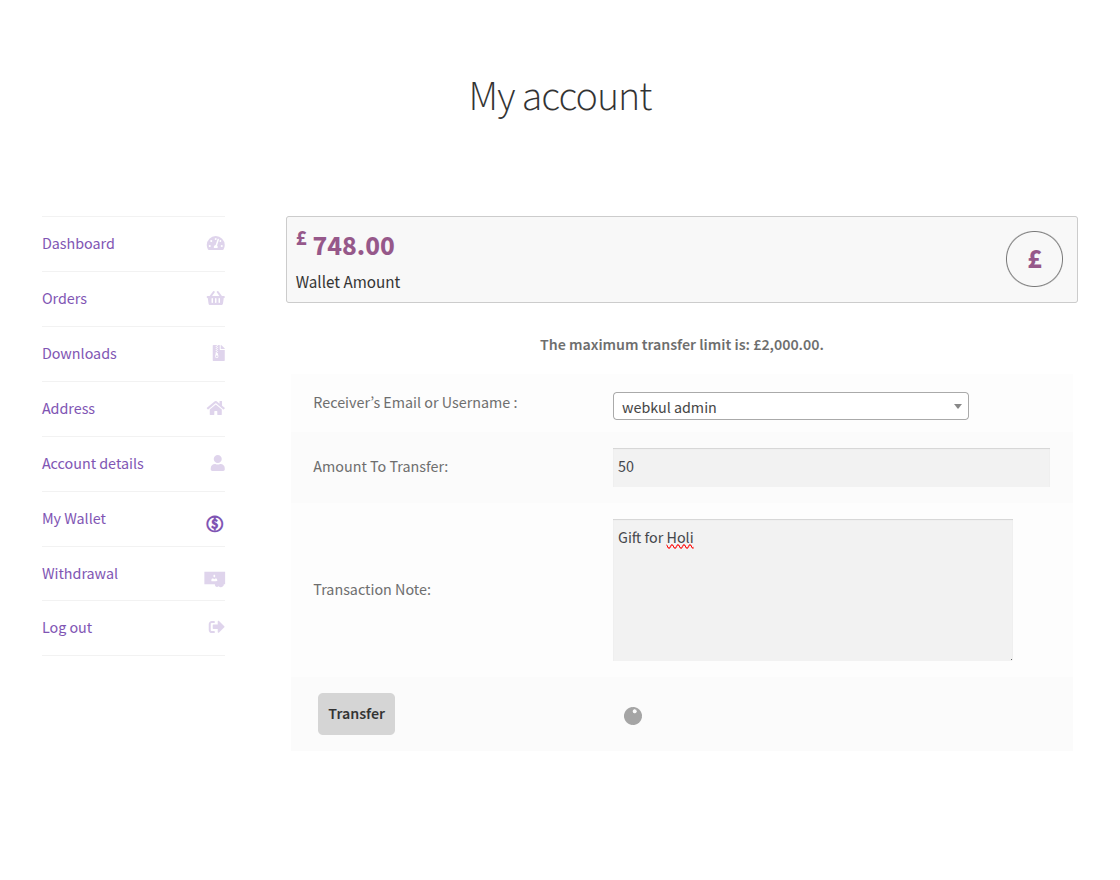
Task: Open the Account details page link
Action: click(92, 463)
